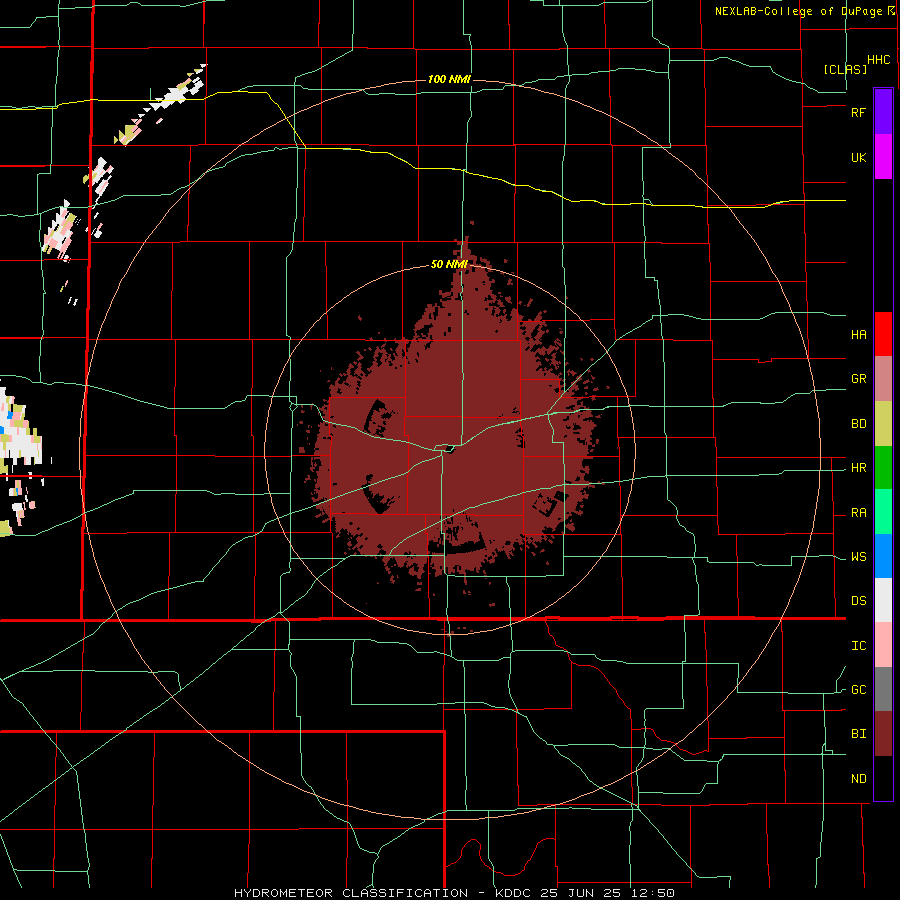This screenshot has width=900, height=900.
Task: Click the HYDROMETEOR CLASSIFICATION title text
Action: (351, 893)
